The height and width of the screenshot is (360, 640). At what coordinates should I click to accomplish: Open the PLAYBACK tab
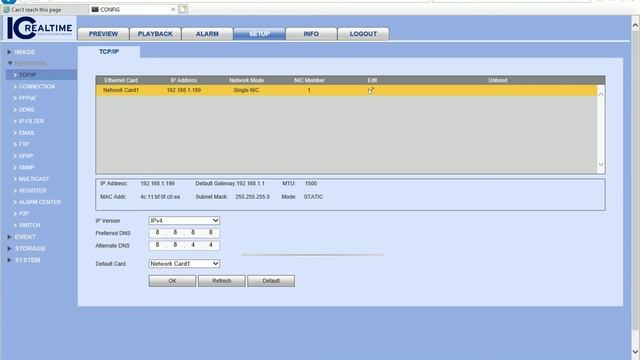(155, 34)
